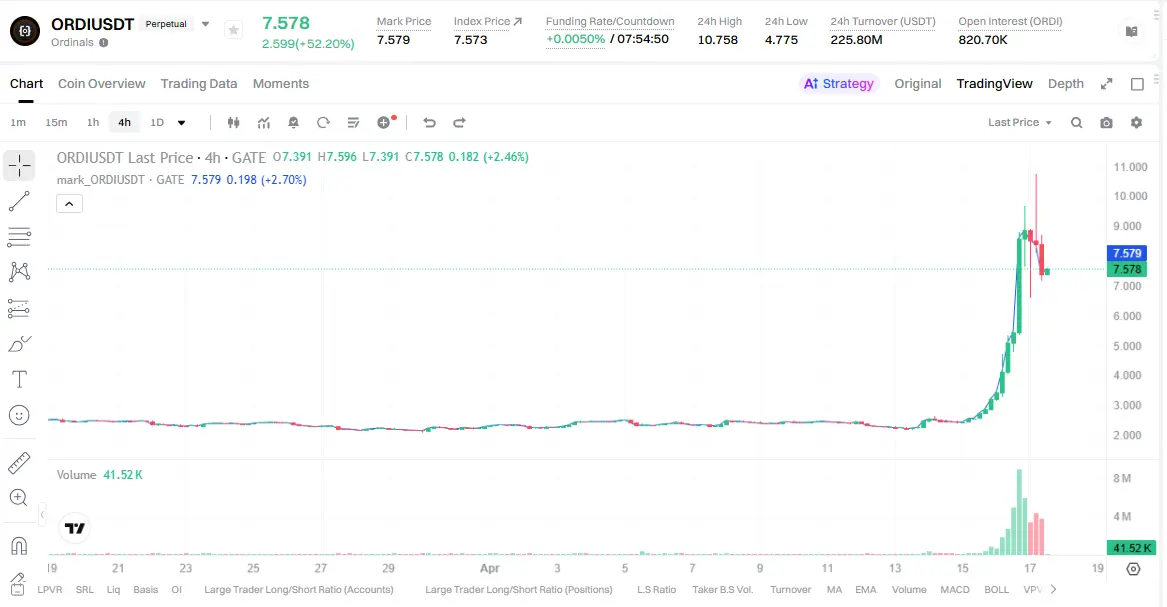Enable the LPVR indicator

pyautogui.click(x=50, y=589)
